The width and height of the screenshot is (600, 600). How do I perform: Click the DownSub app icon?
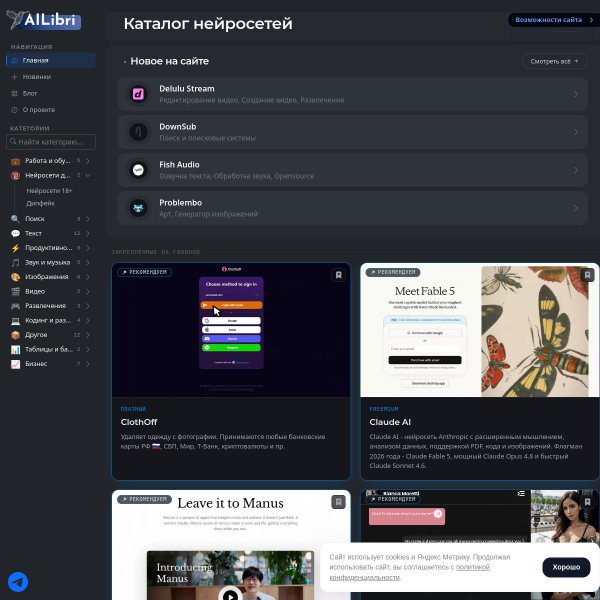pyautogui.click(x=138, y=132)
